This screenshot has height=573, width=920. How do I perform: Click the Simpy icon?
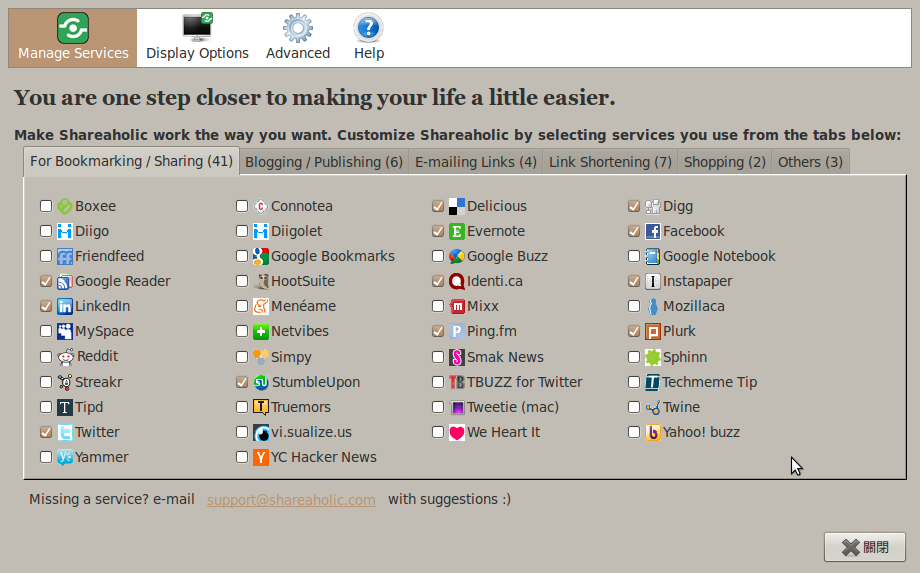[x=261, y=357]
